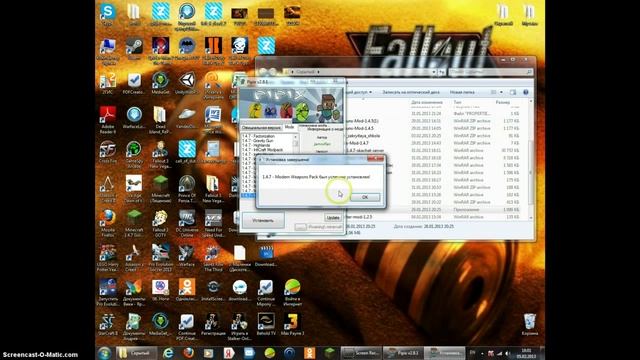Open the Max Payne 3 desktop shortcut

point(292,324)
